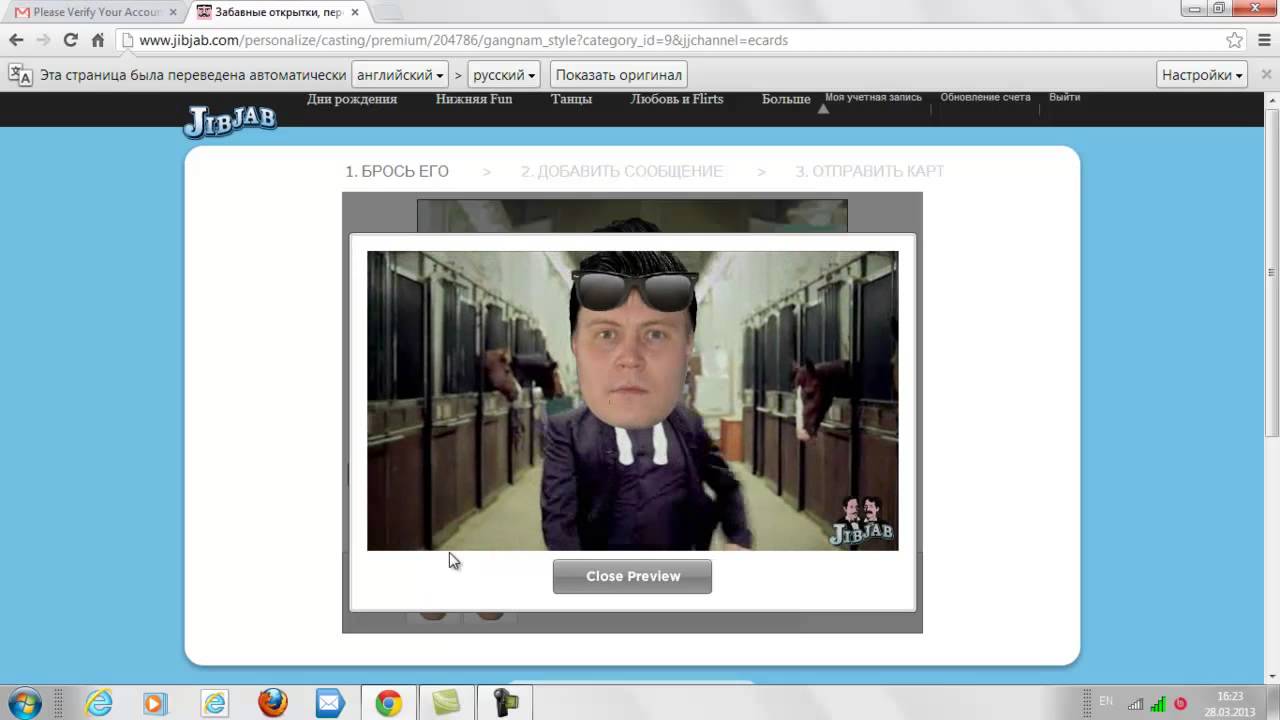Open Windows Media Player from taskbar
Screen dimensions: 1280x720
tap(154, 703)
